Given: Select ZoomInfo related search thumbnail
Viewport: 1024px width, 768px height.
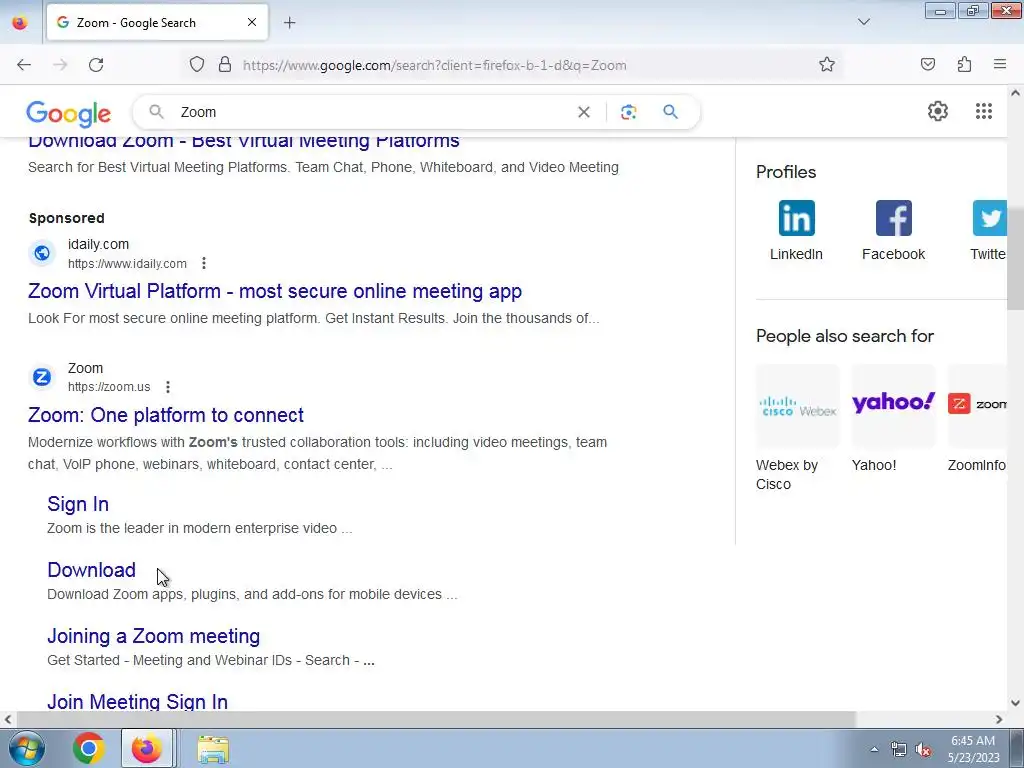Looking at the screenshot, I should pyautogui.click(x=977, y=406).
